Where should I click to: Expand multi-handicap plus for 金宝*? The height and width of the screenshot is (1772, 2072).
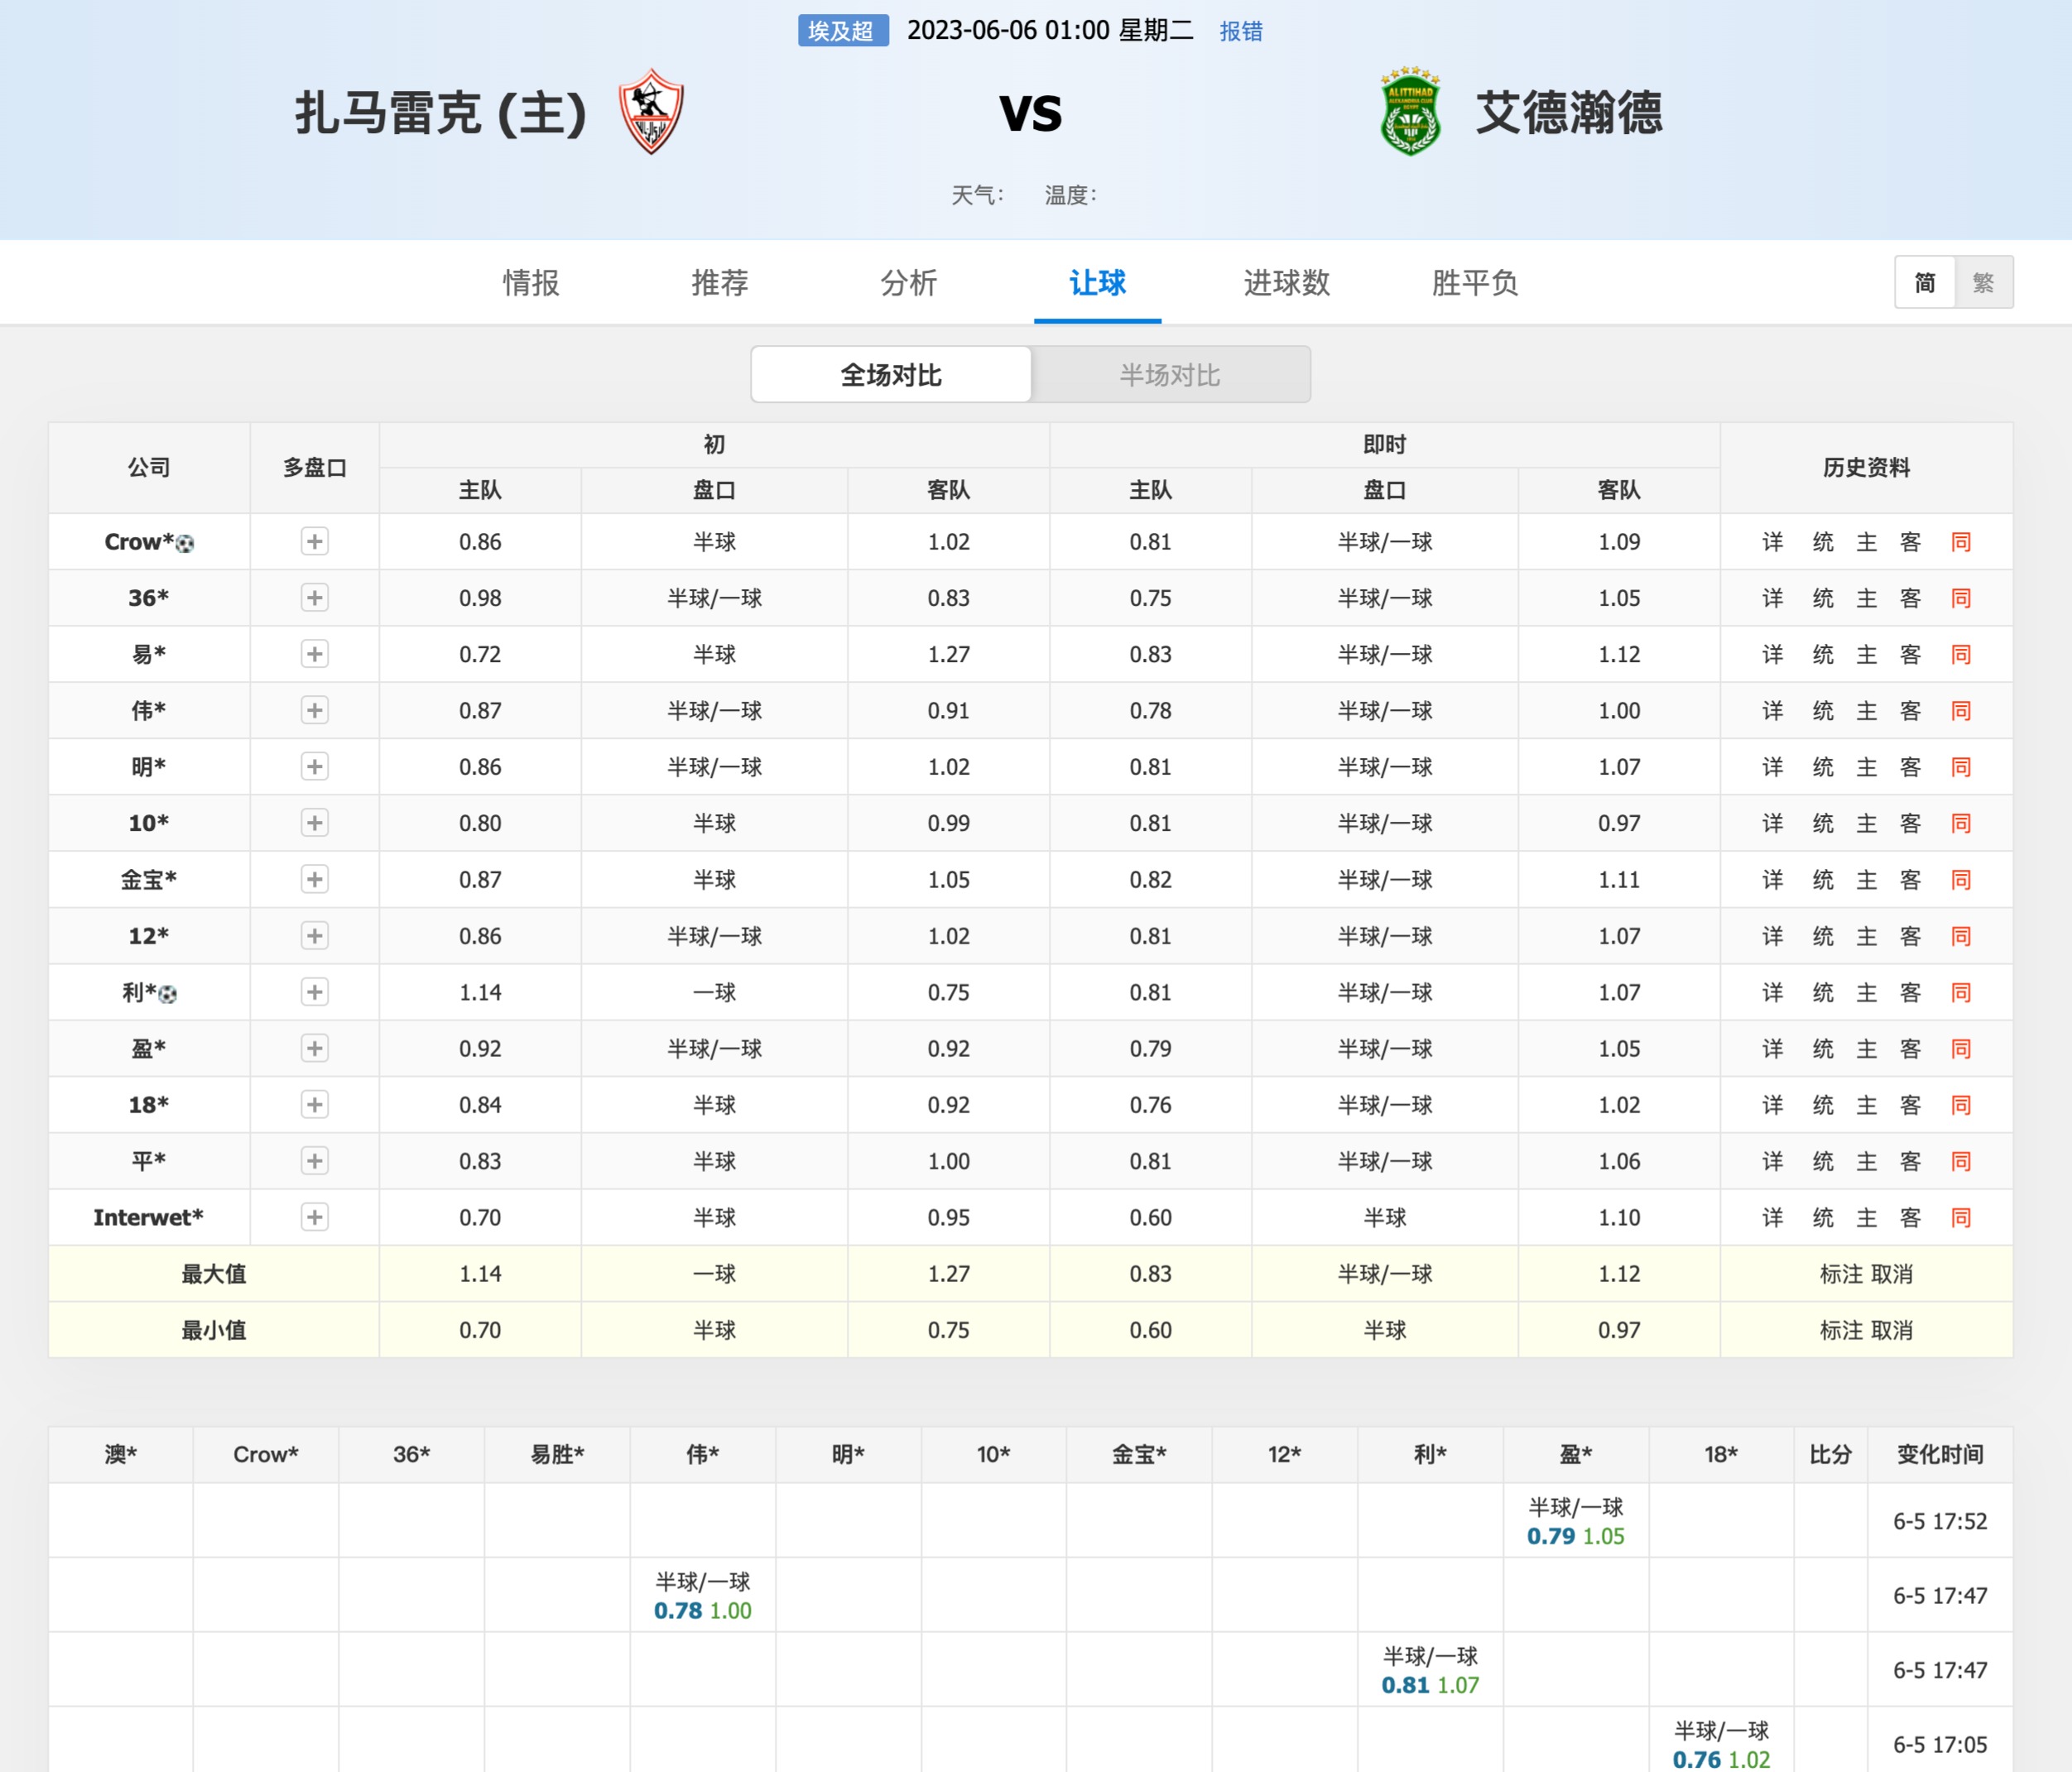315,880
